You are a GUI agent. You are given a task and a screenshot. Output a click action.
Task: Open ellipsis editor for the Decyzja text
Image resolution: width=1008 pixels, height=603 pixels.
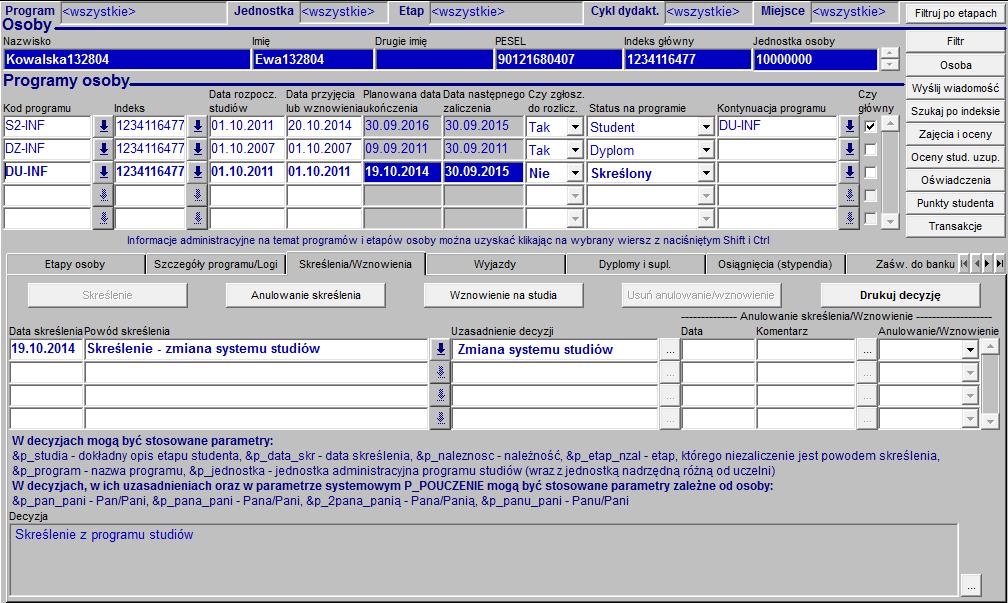coord(971,585)
